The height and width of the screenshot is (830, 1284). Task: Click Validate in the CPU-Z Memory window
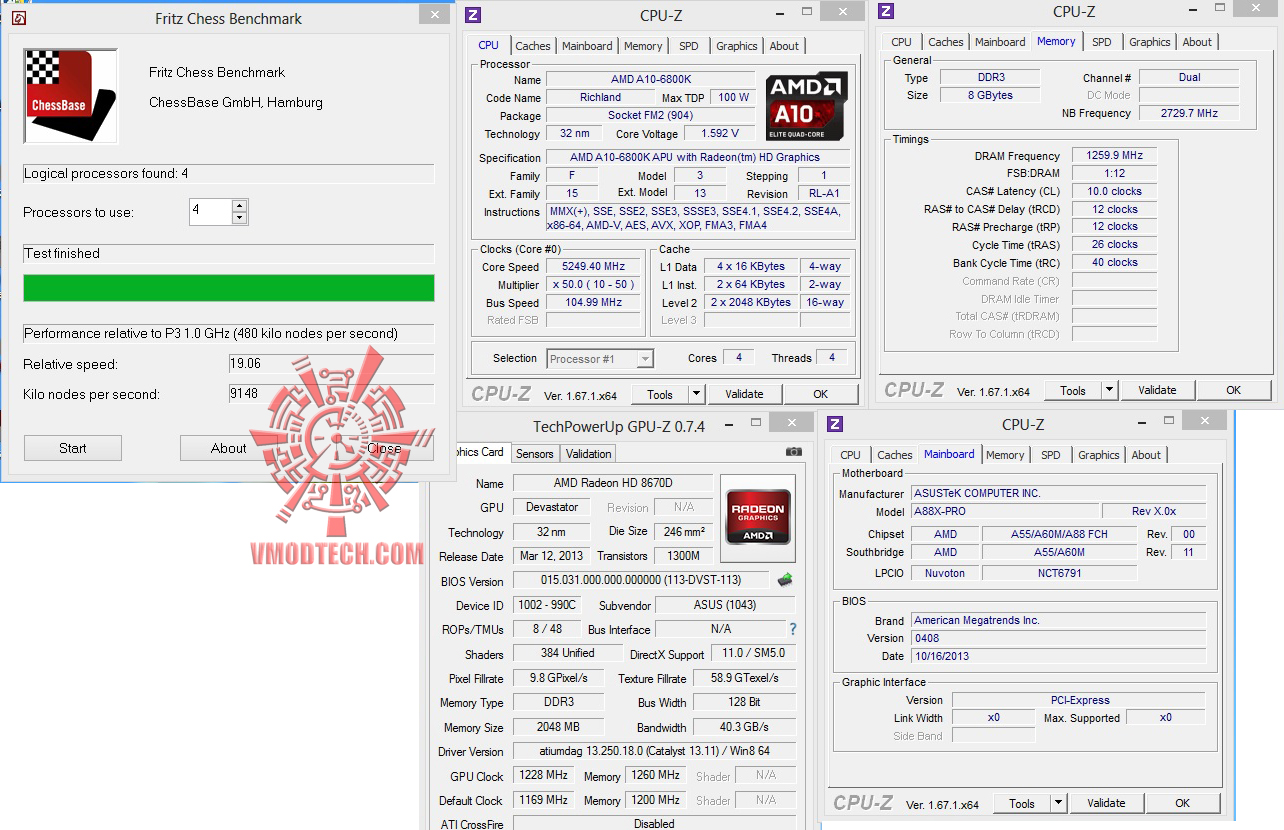pos(1157,390)
